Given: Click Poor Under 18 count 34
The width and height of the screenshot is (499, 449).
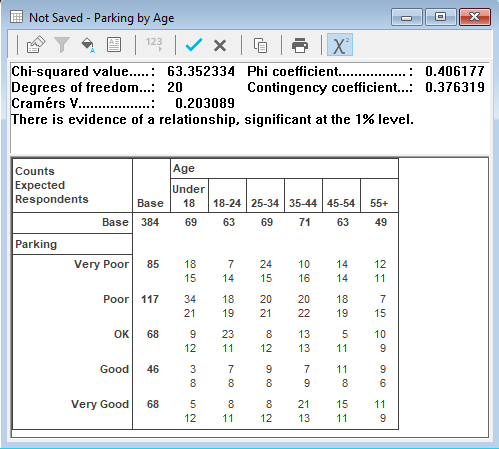Looking at the screenshot, I should pyautogui.click(x=190, y=299).
